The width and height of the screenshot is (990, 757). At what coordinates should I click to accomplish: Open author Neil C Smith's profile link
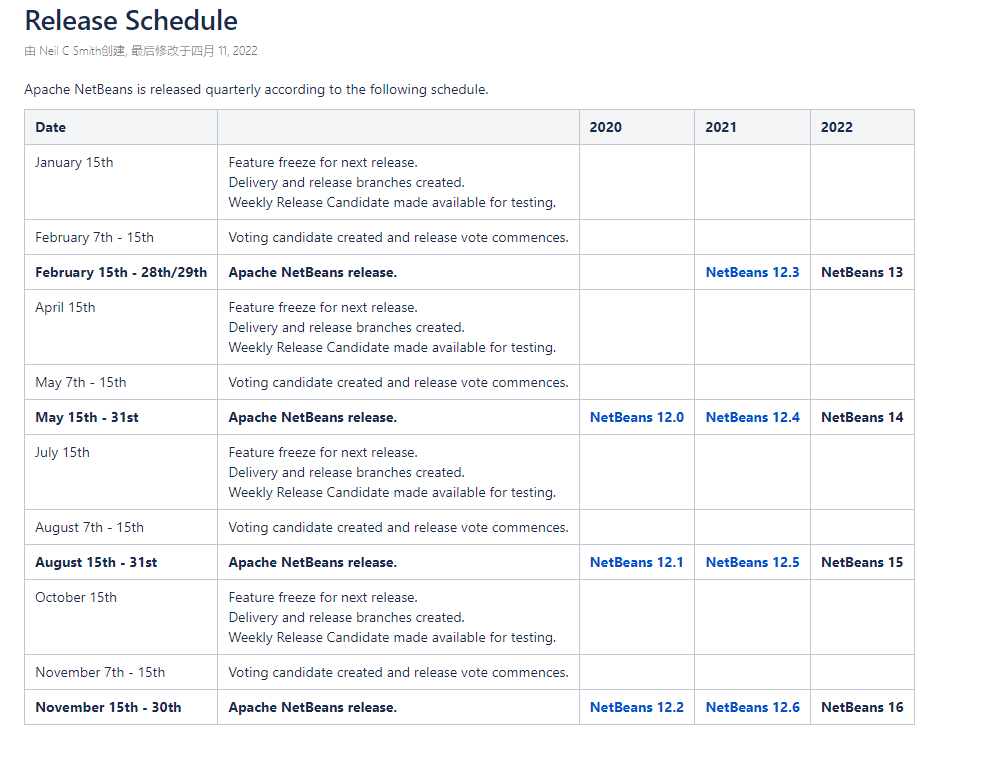(x=69, y=51)
